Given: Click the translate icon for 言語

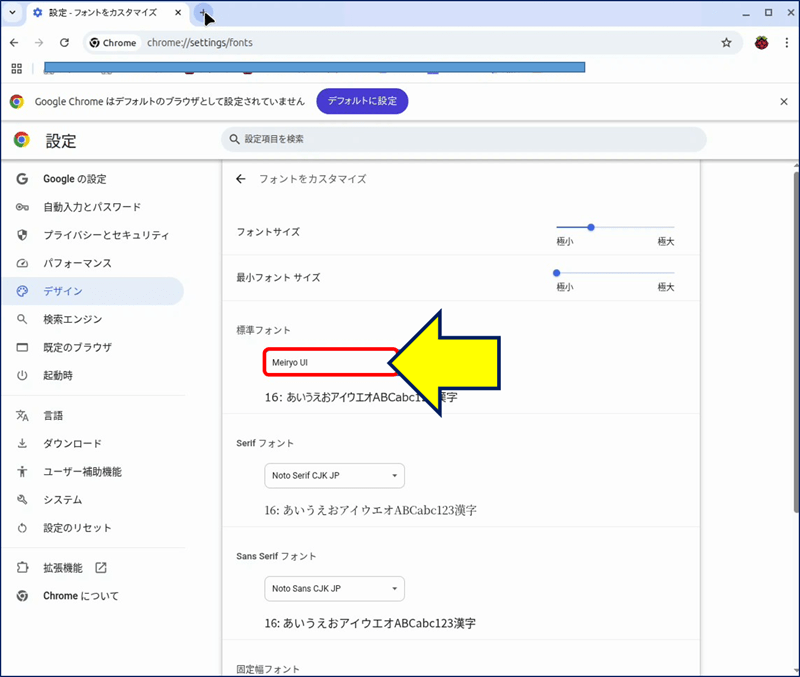Looking at the screenshot, I should (x=22, y=416).
